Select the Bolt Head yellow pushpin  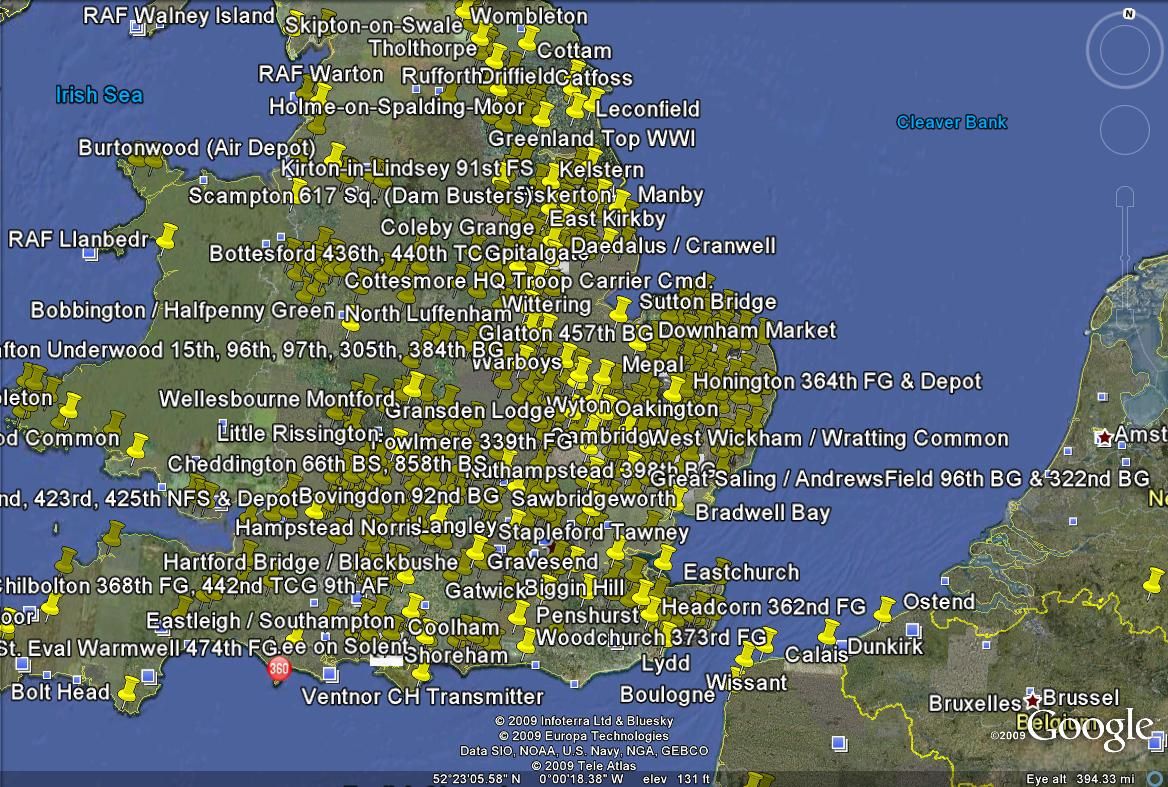pyautogui.click(x=129, y=689)
